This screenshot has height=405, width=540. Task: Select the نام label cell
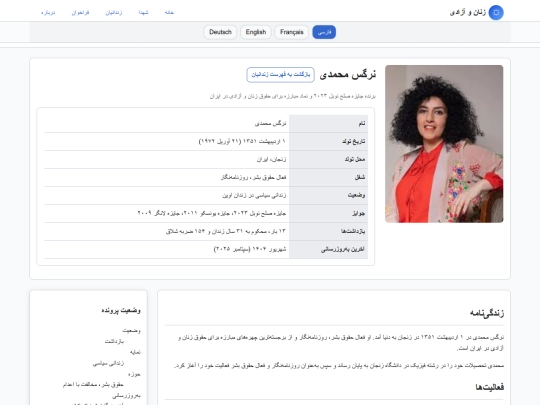328,123
